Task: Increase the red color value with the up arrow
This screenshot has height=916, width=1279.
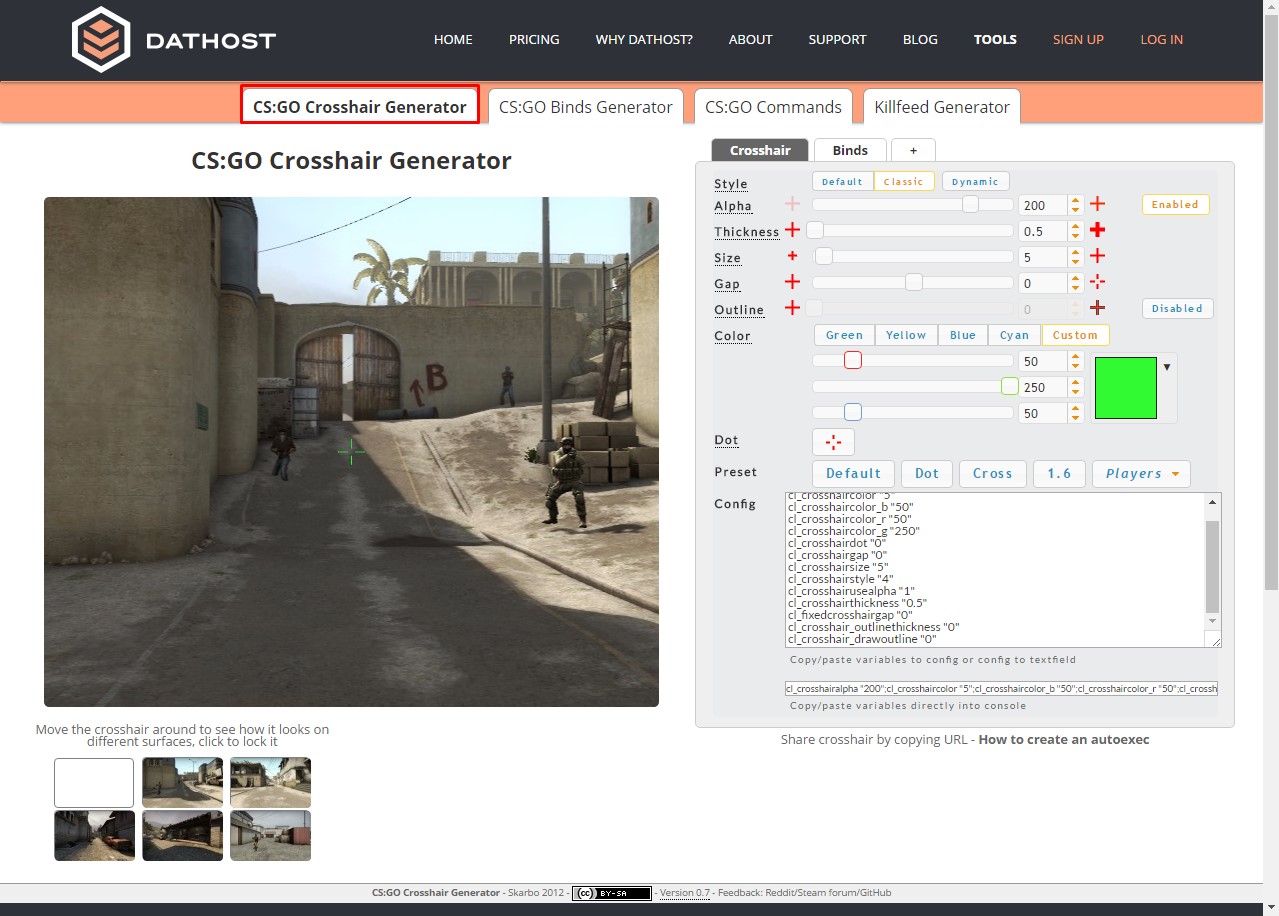Action: click(x=1075, y=356)
